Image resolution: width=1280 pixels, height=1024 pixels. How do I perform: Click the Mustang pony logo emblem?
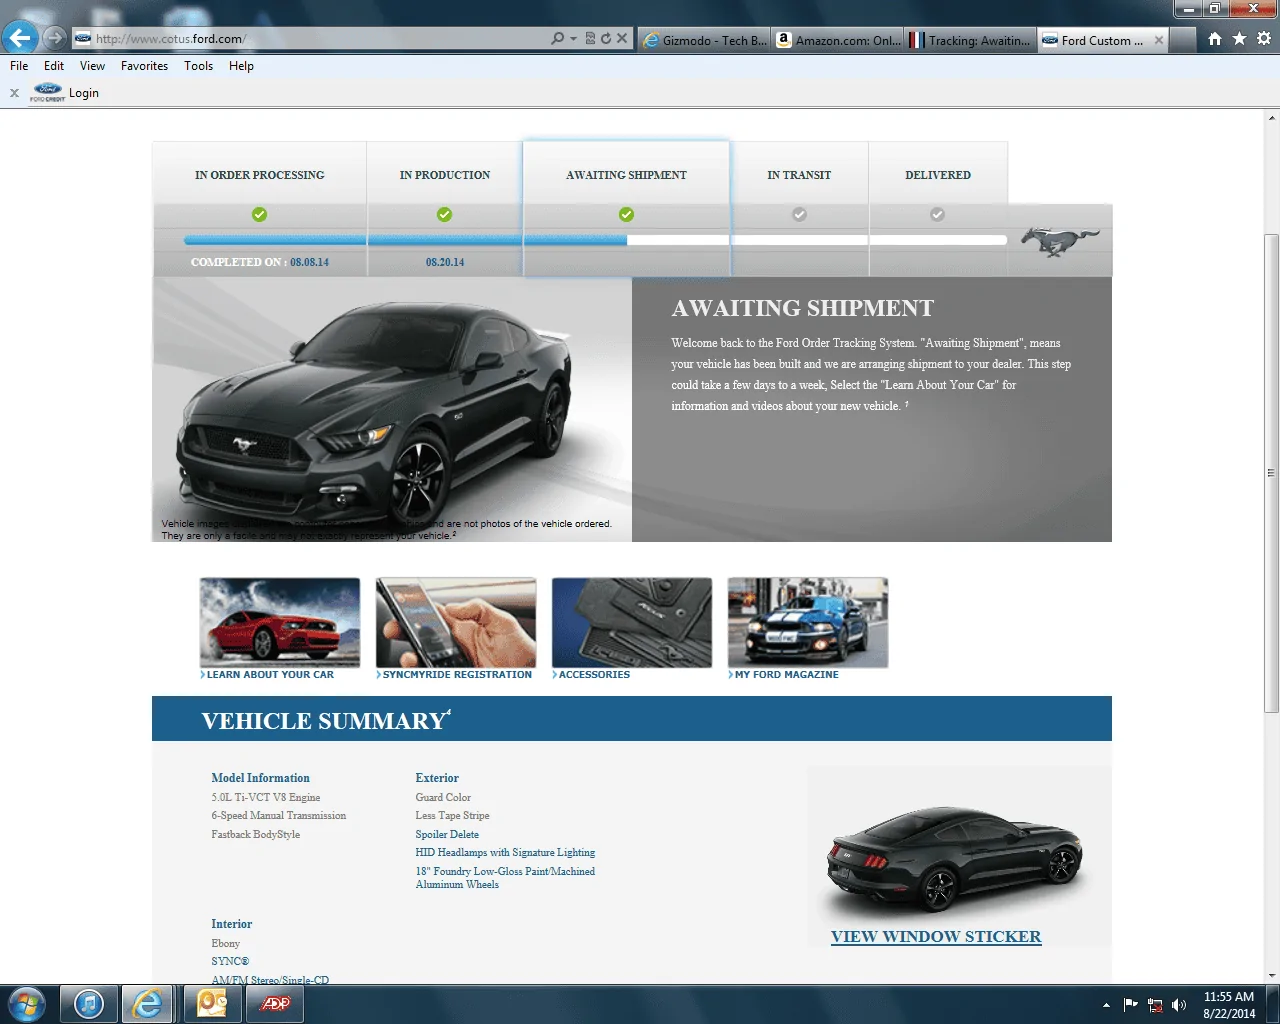pos(1060,241)
